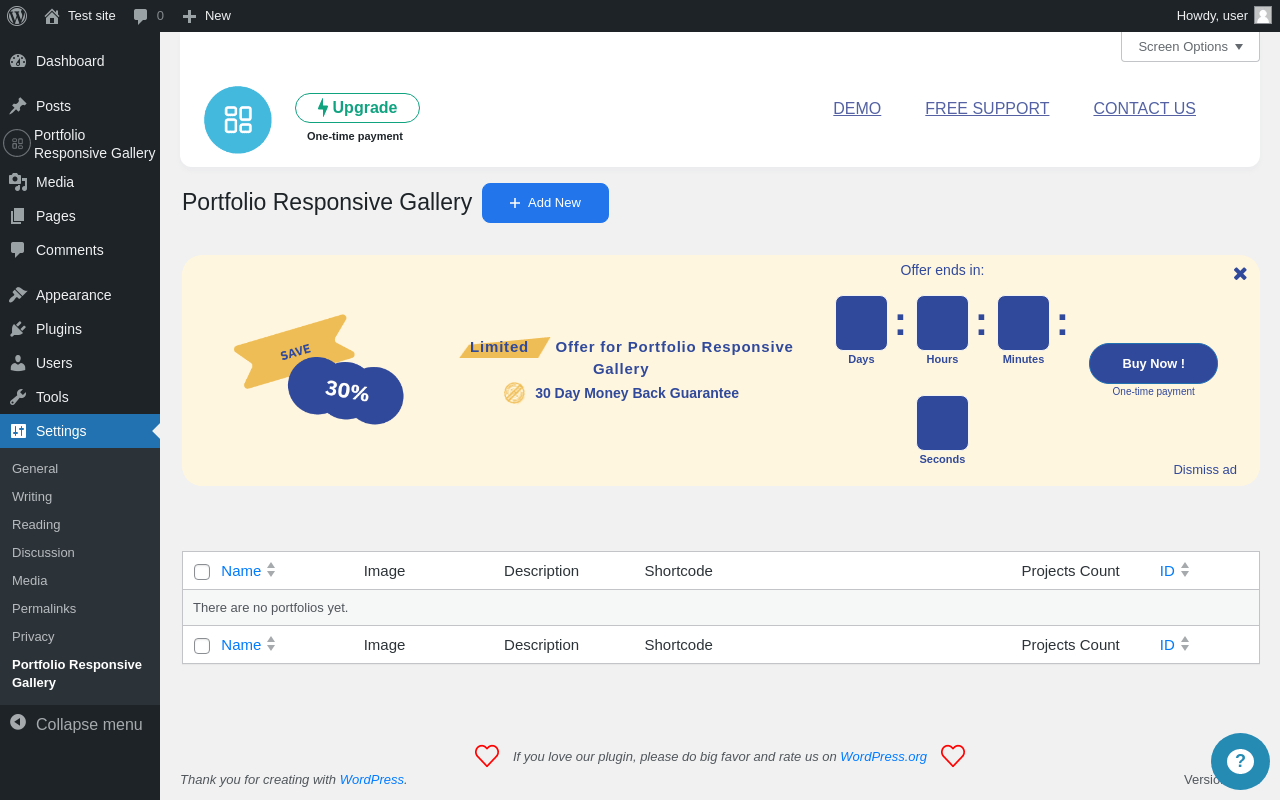Open General settings submenu
This screenshot has width=1280, height=800.
tap(35, 468)
